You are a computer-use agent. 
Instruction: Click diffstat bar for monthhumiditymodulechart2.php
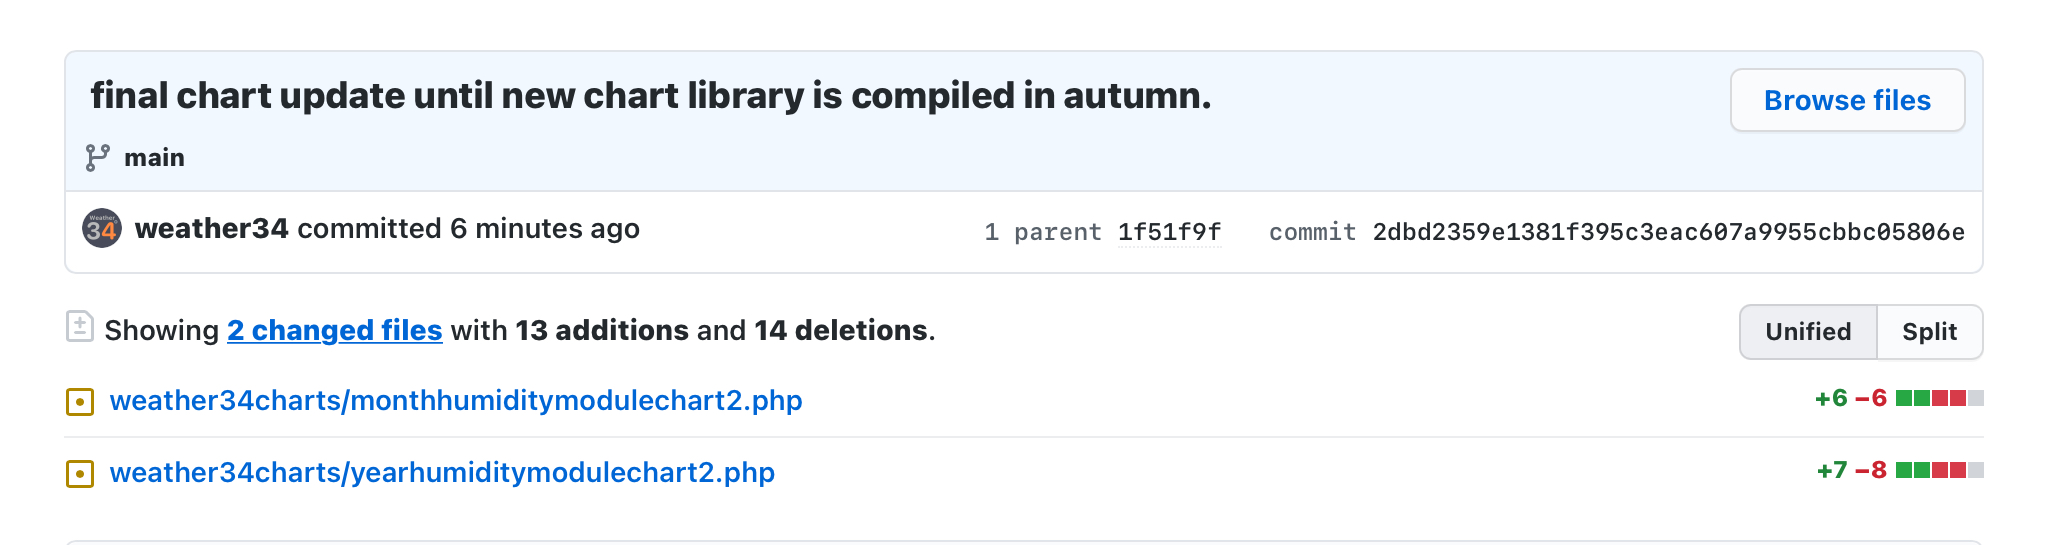tap(1940, 399)
